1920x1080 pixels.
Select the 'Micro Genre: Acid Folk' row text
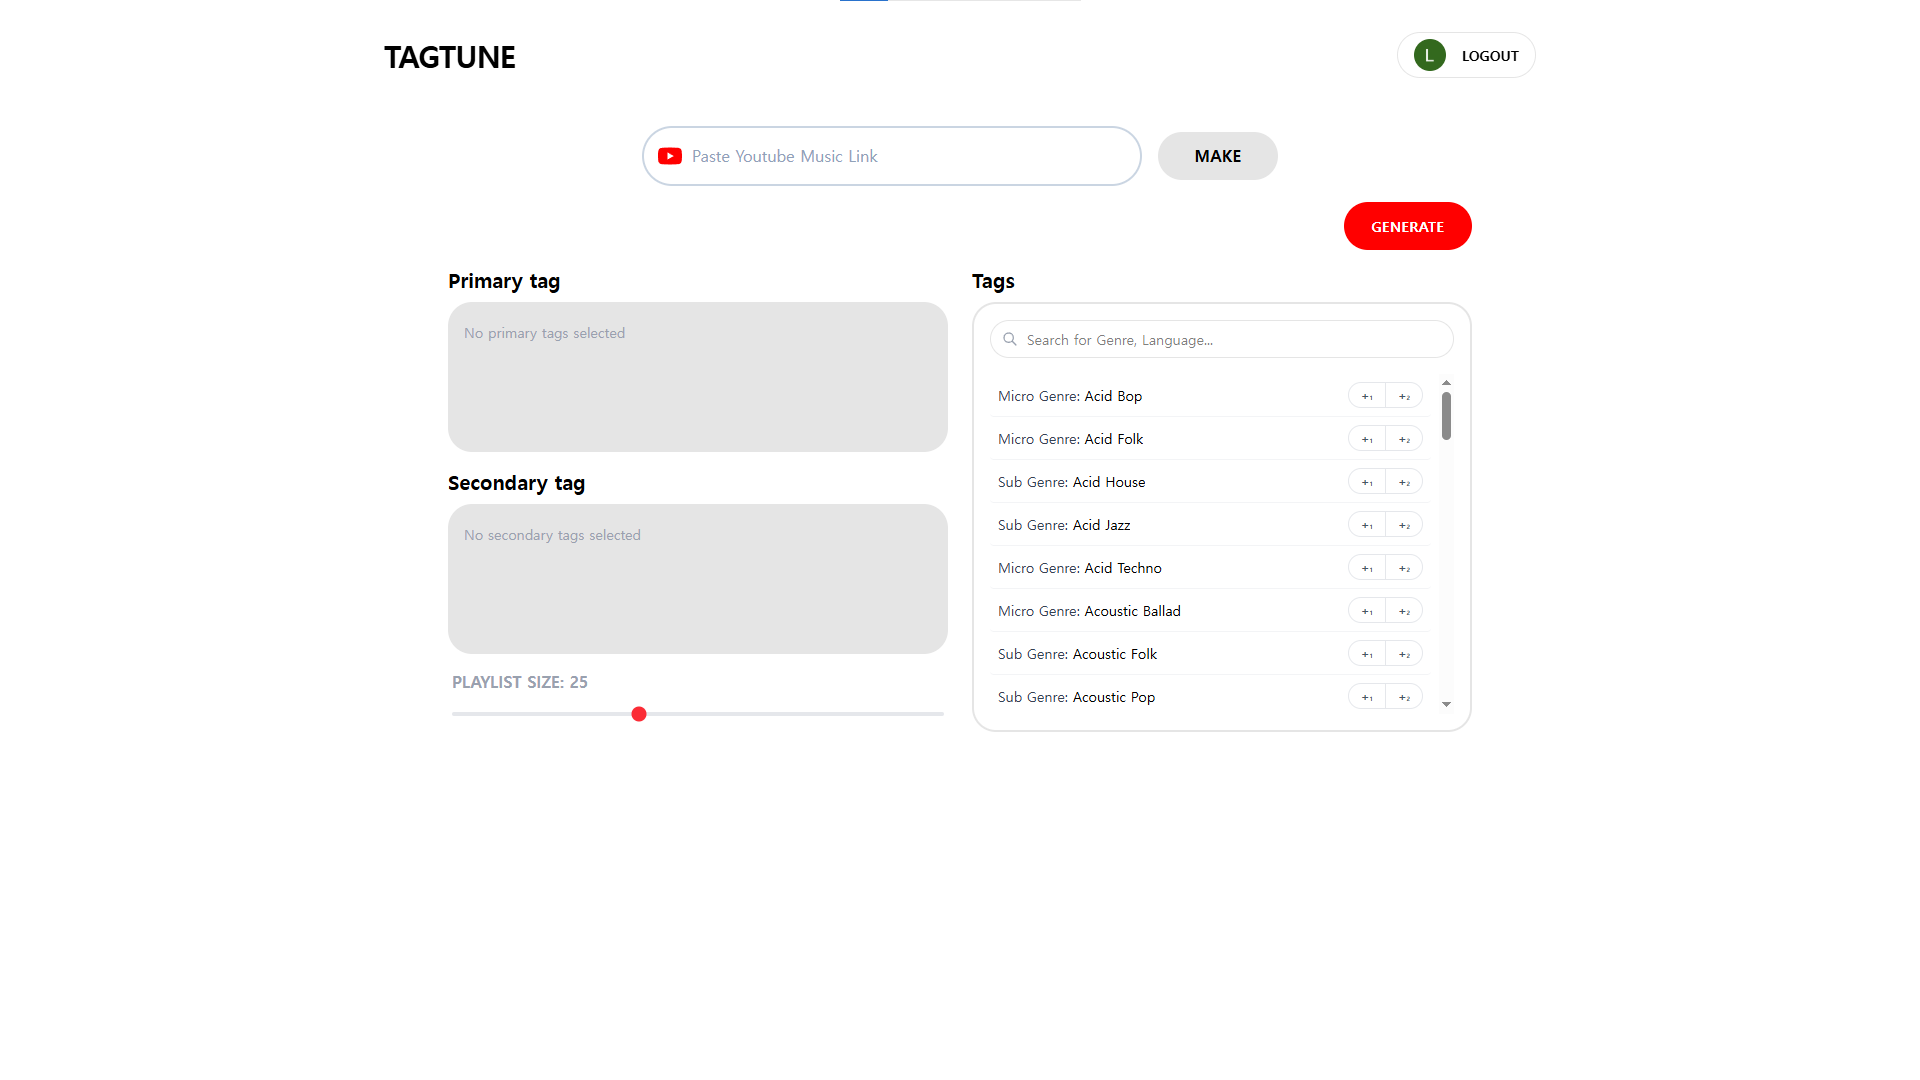1070,439
